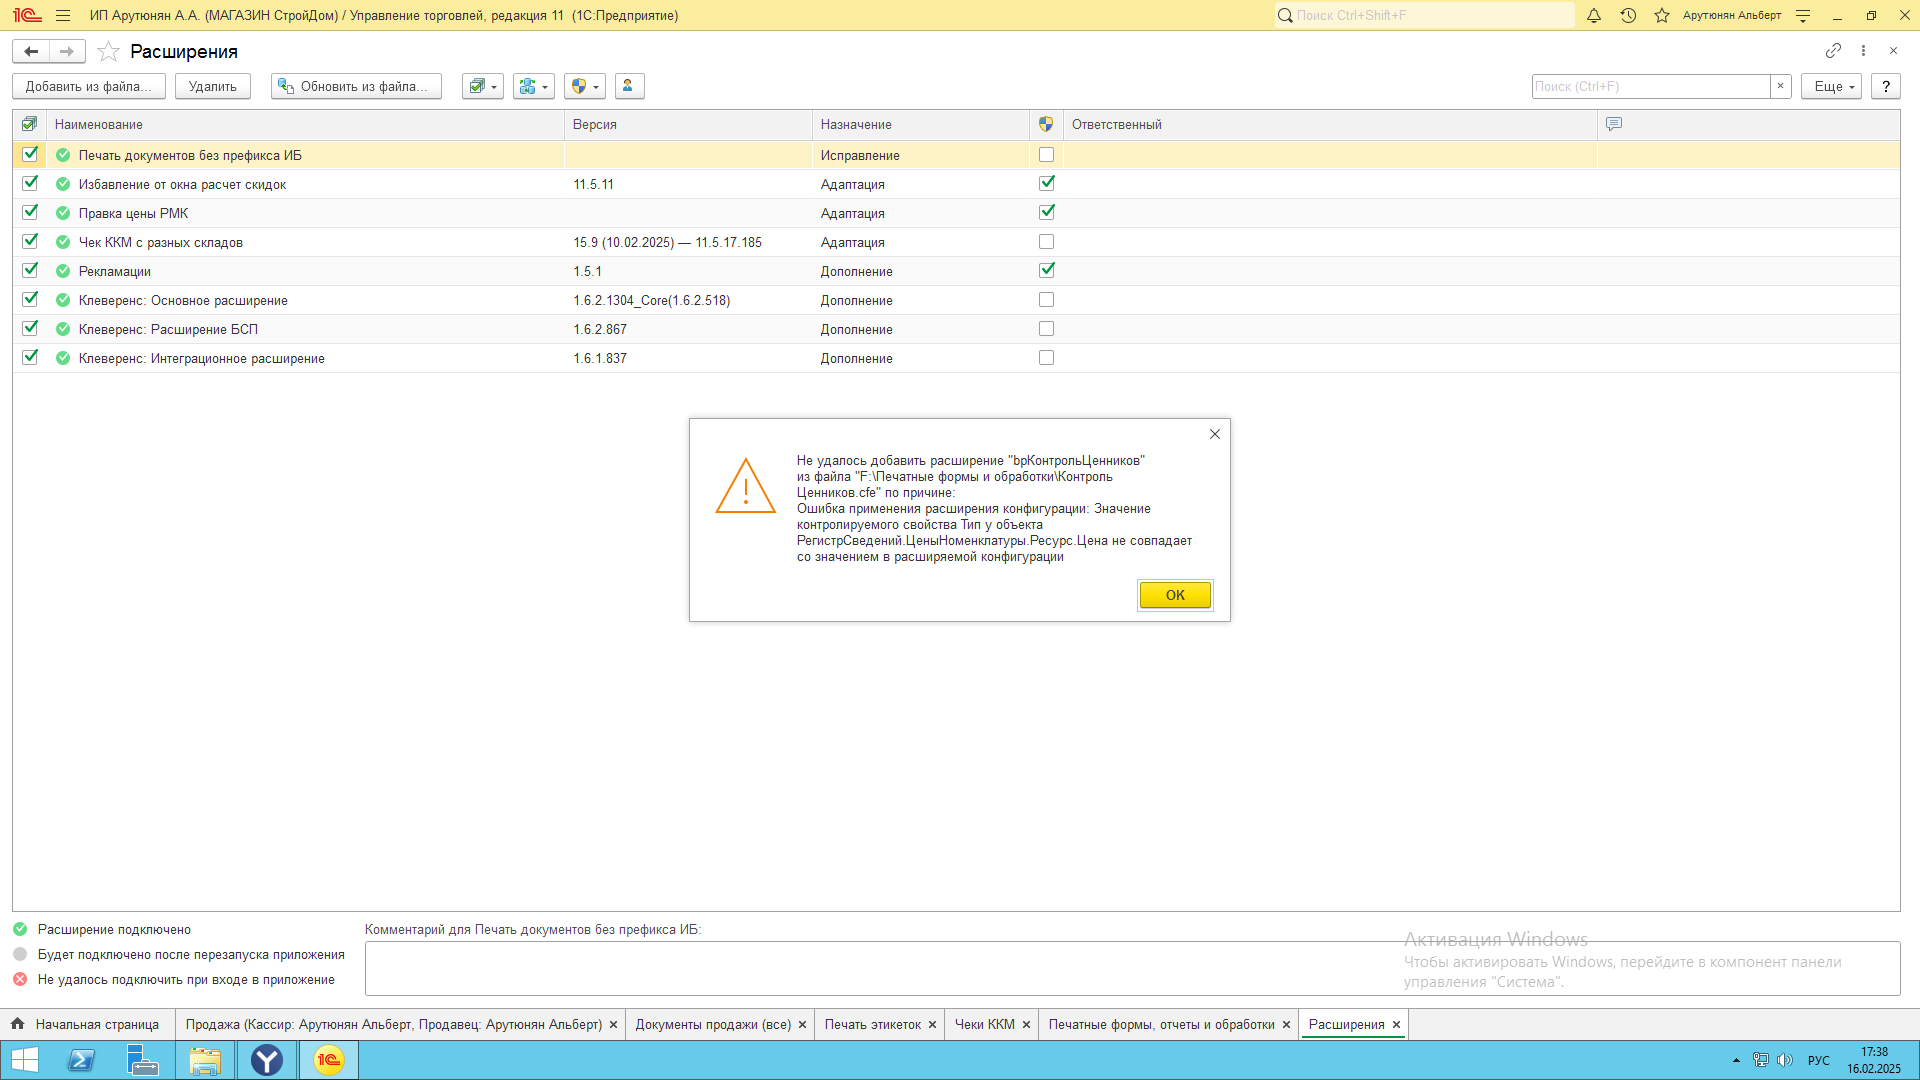Sort by Версия column header
The width and height of the screenshot is (1920, 1080).
pyautogui.click(x=688, y=124)
